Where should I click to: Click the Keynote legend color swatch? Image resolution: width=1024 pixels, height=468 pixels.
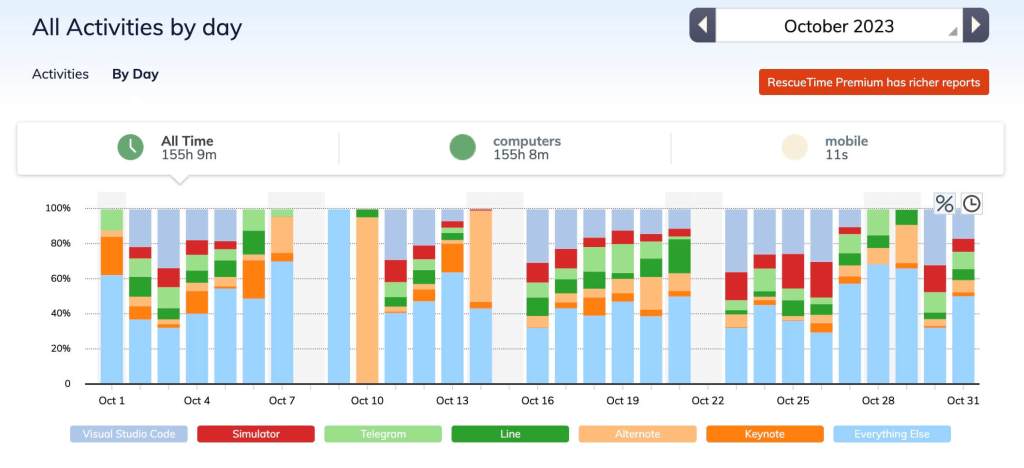(x=764, y=434)
